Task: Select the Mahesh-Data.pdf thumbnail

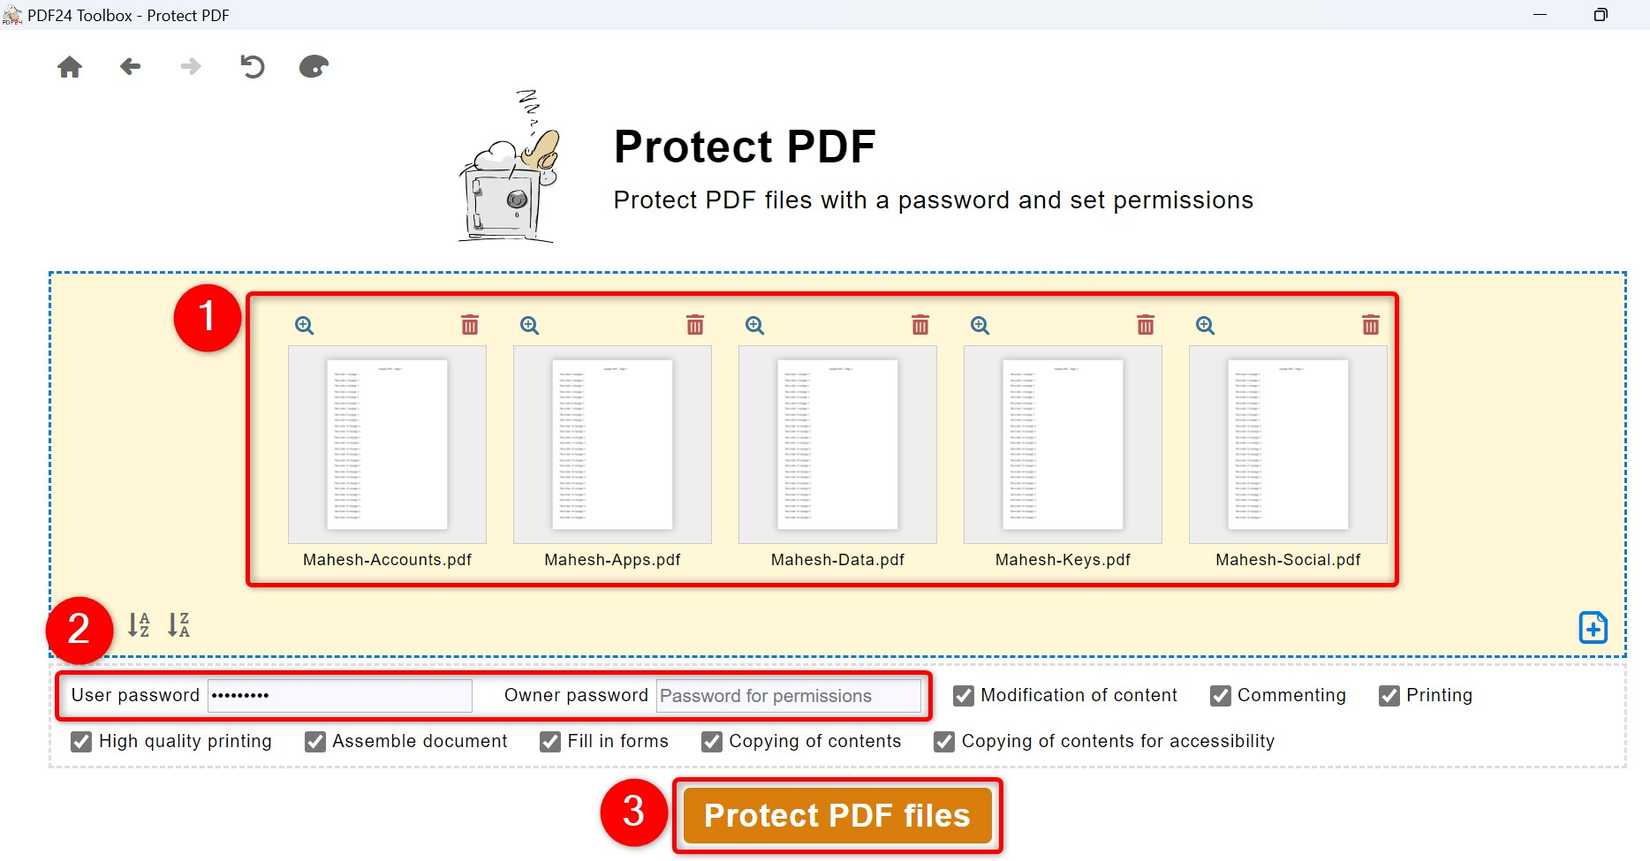Action: pyautogui.click(x=837, y=445)
